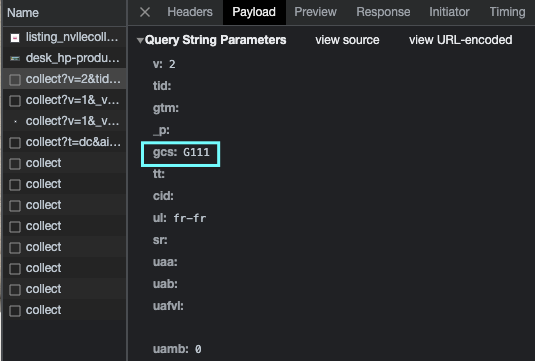Select the collect?v=2&tid... request
Image resolution: width=535 pixels, height=361 pixels.
tap(64, 79)
